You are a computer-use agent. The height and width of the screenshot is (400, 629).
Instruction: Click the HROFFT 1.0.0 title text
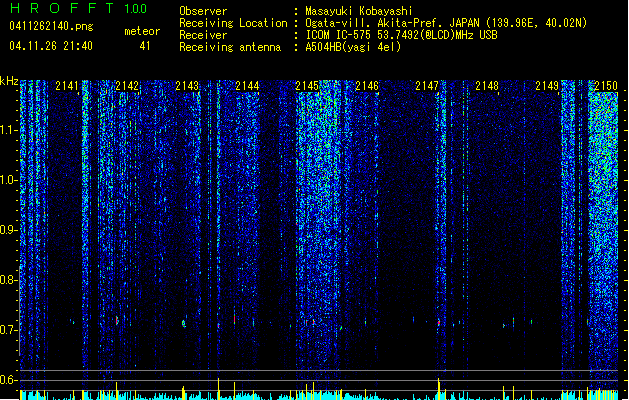[78, 8]
